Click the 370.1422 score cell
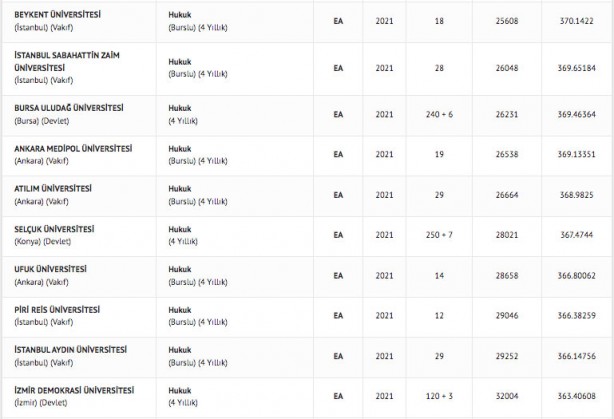614x419 pixels. [578, 19]
